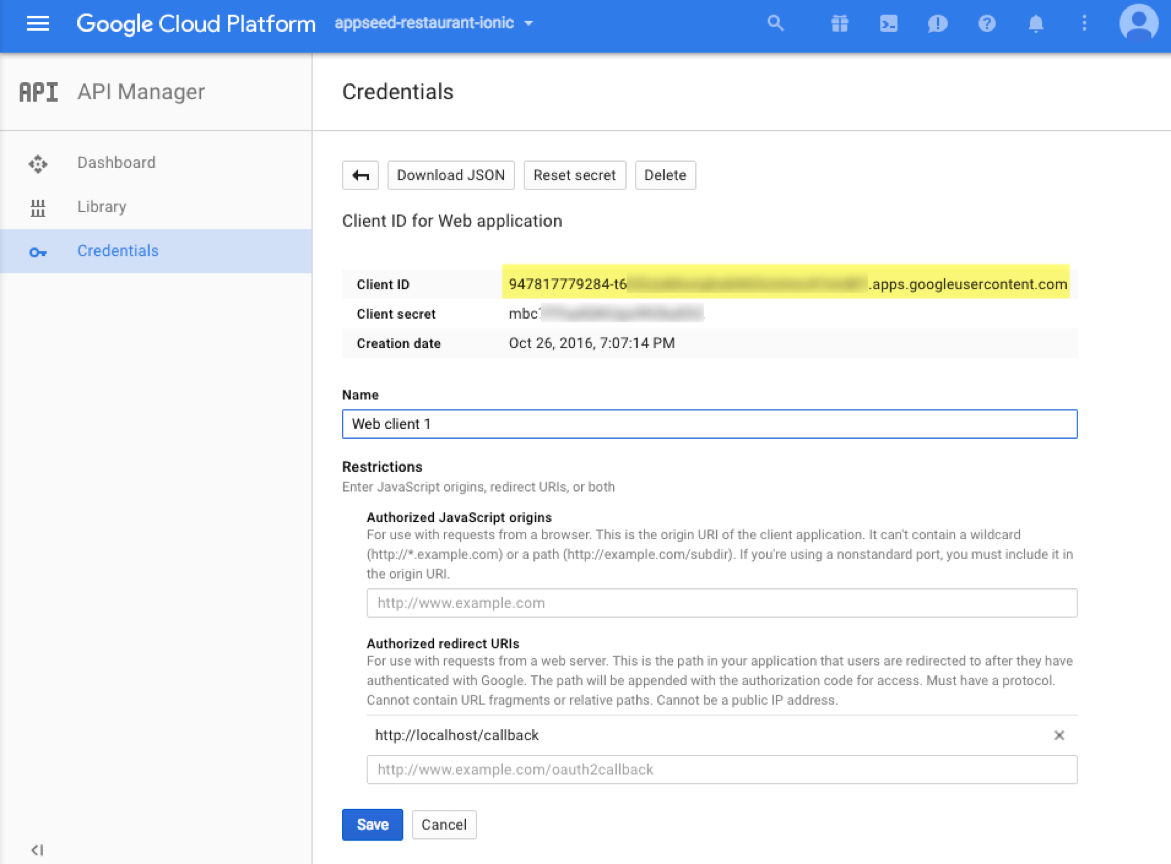Activate the Cloud Shell terminal icon
The image size is (1171, 864).
889,24
